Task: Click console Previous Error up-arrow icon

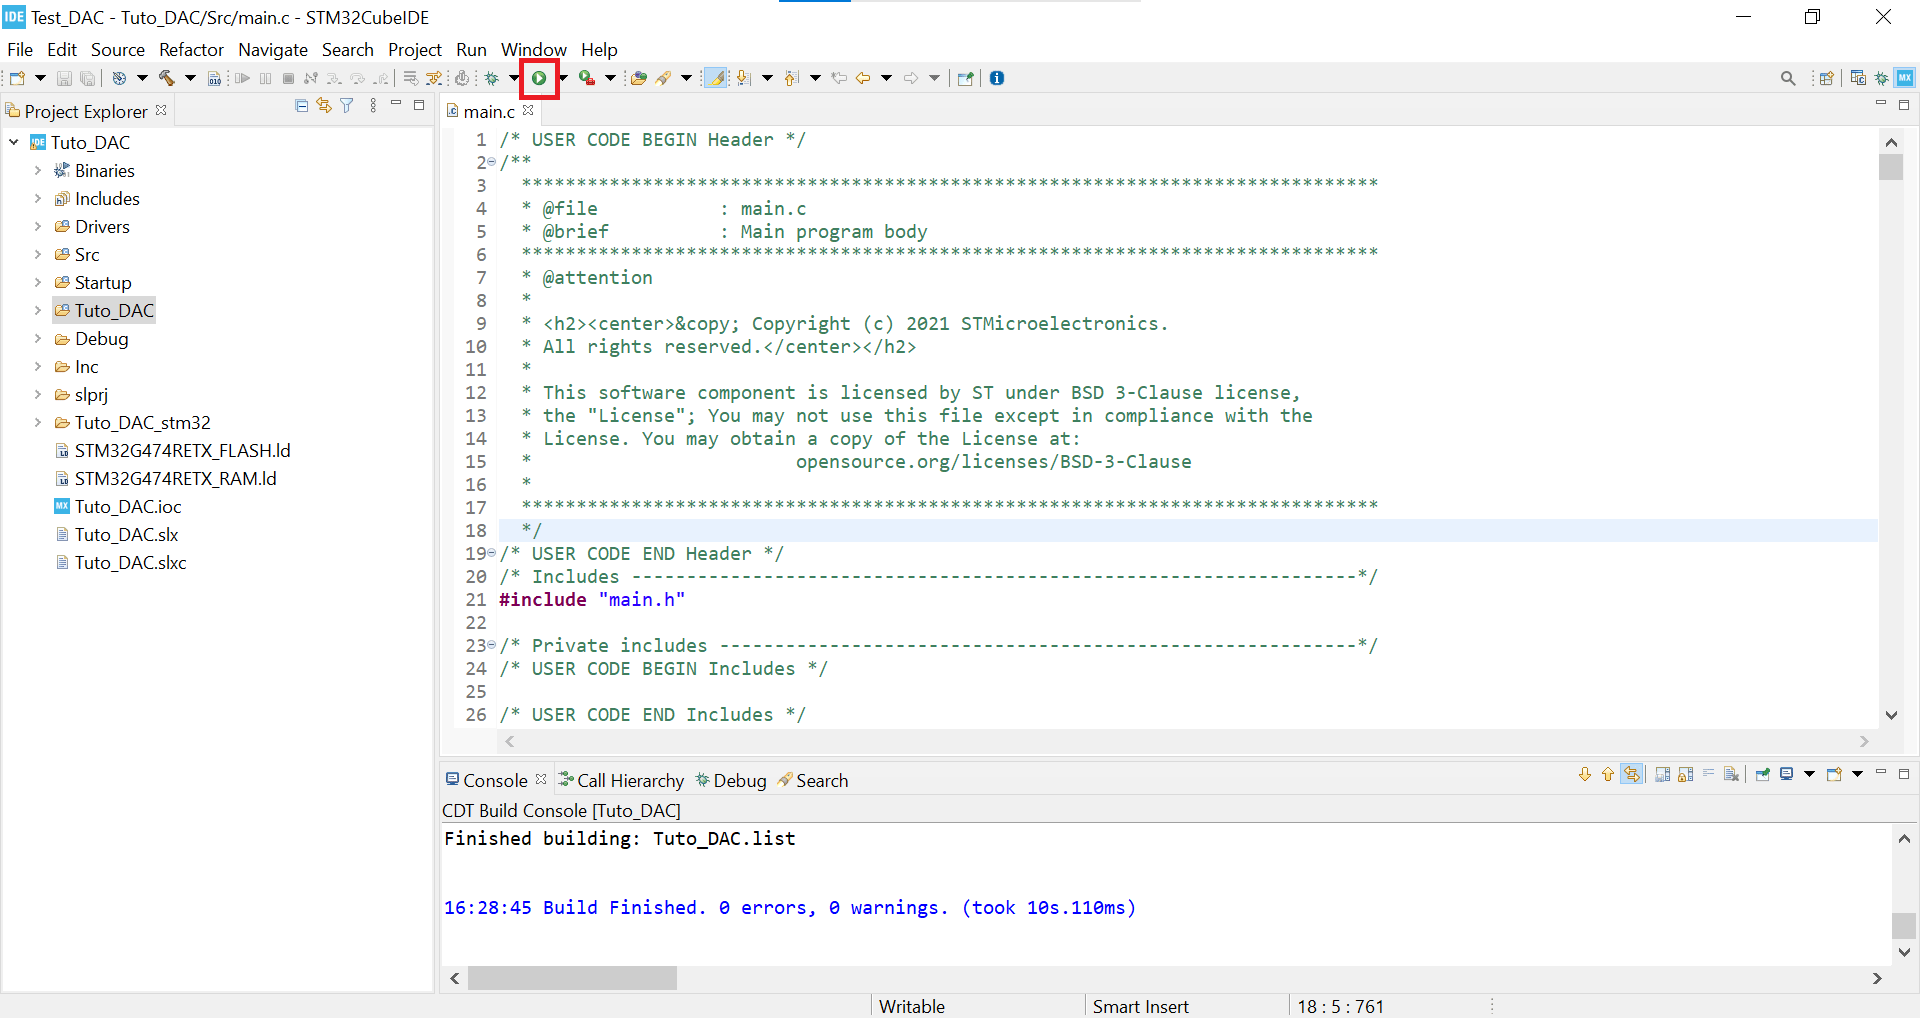Action: pyautogui.click(x=1608, y=774)
